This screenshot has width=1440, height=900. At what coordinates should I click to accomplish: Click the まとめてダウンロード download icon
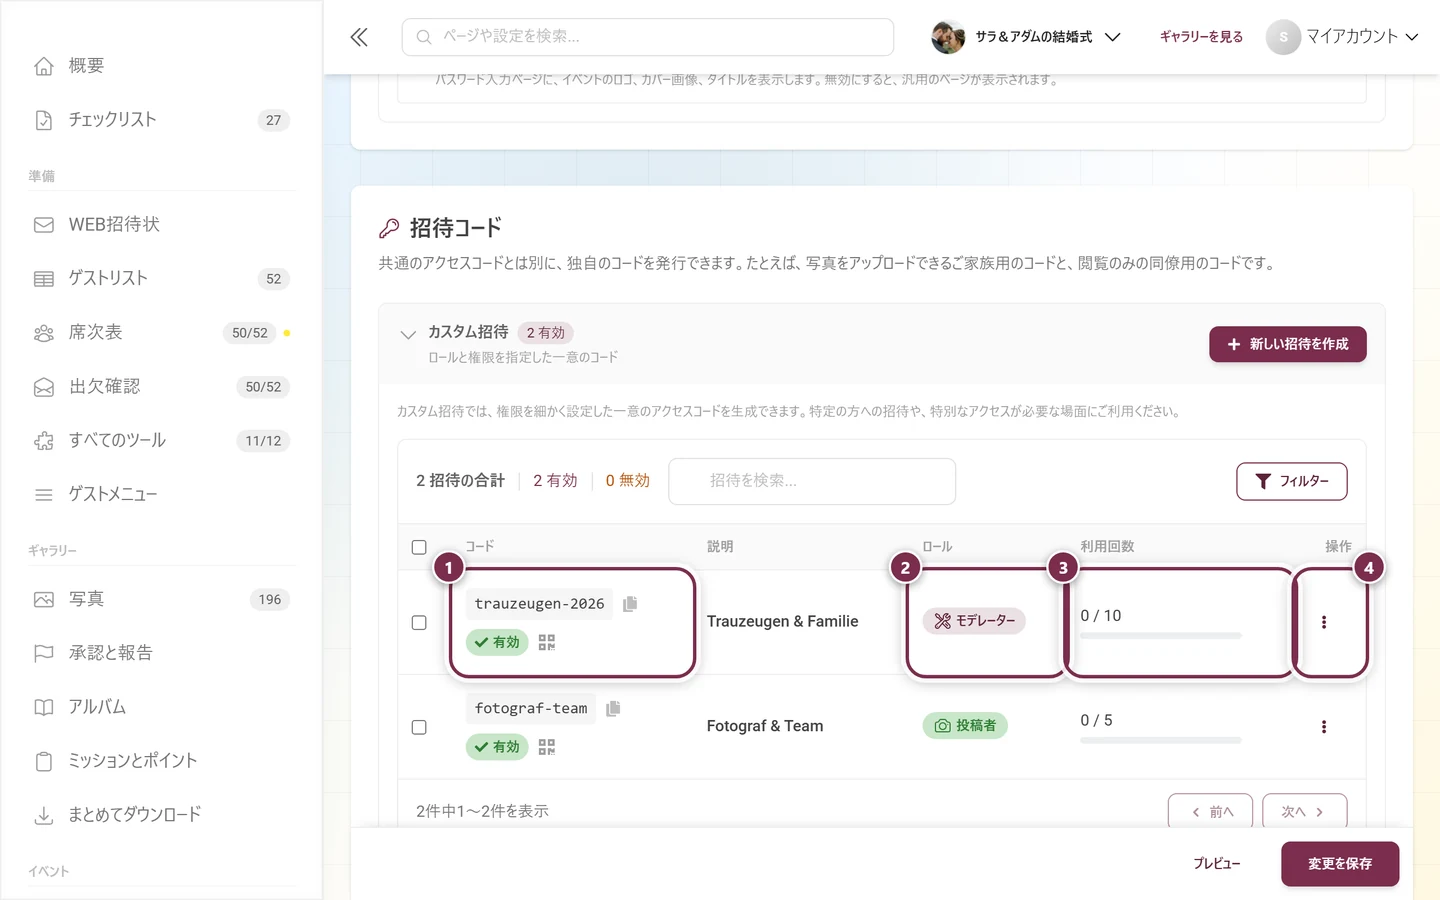point(44,815)
